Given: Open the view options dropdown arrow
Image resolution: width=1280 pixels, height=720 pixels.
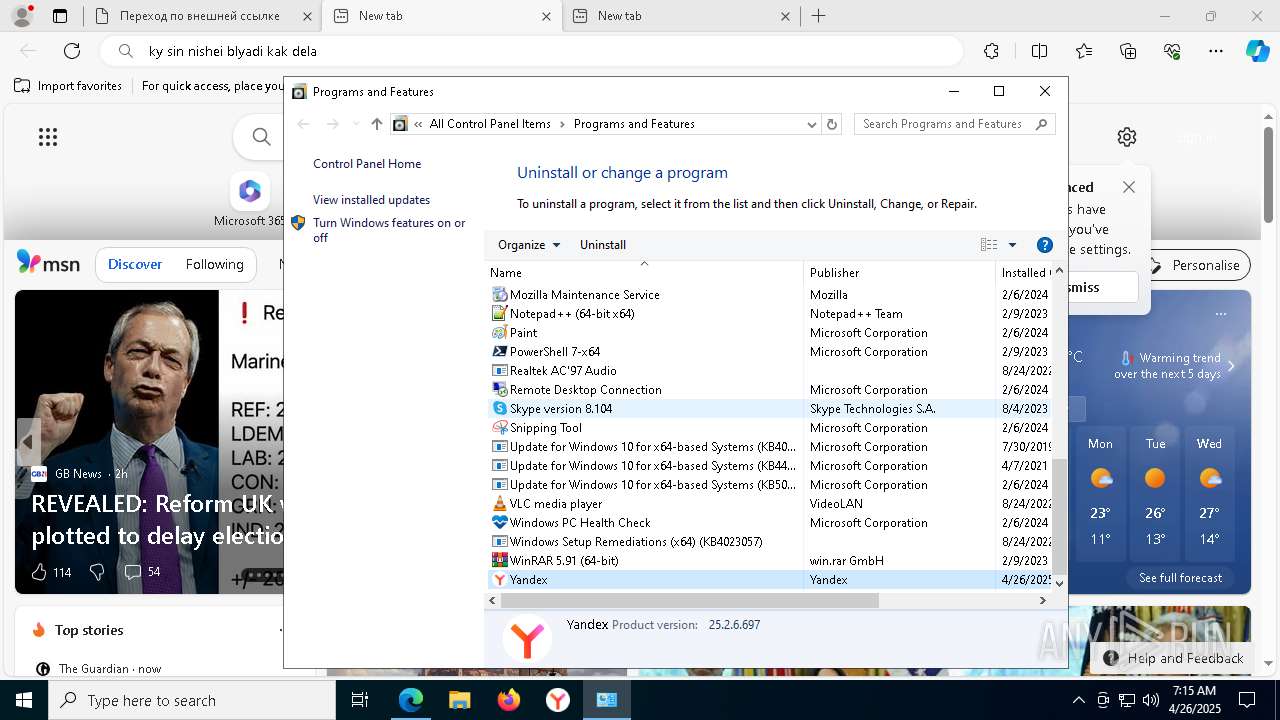Looking at the screenshot, I should (1012, 245).
